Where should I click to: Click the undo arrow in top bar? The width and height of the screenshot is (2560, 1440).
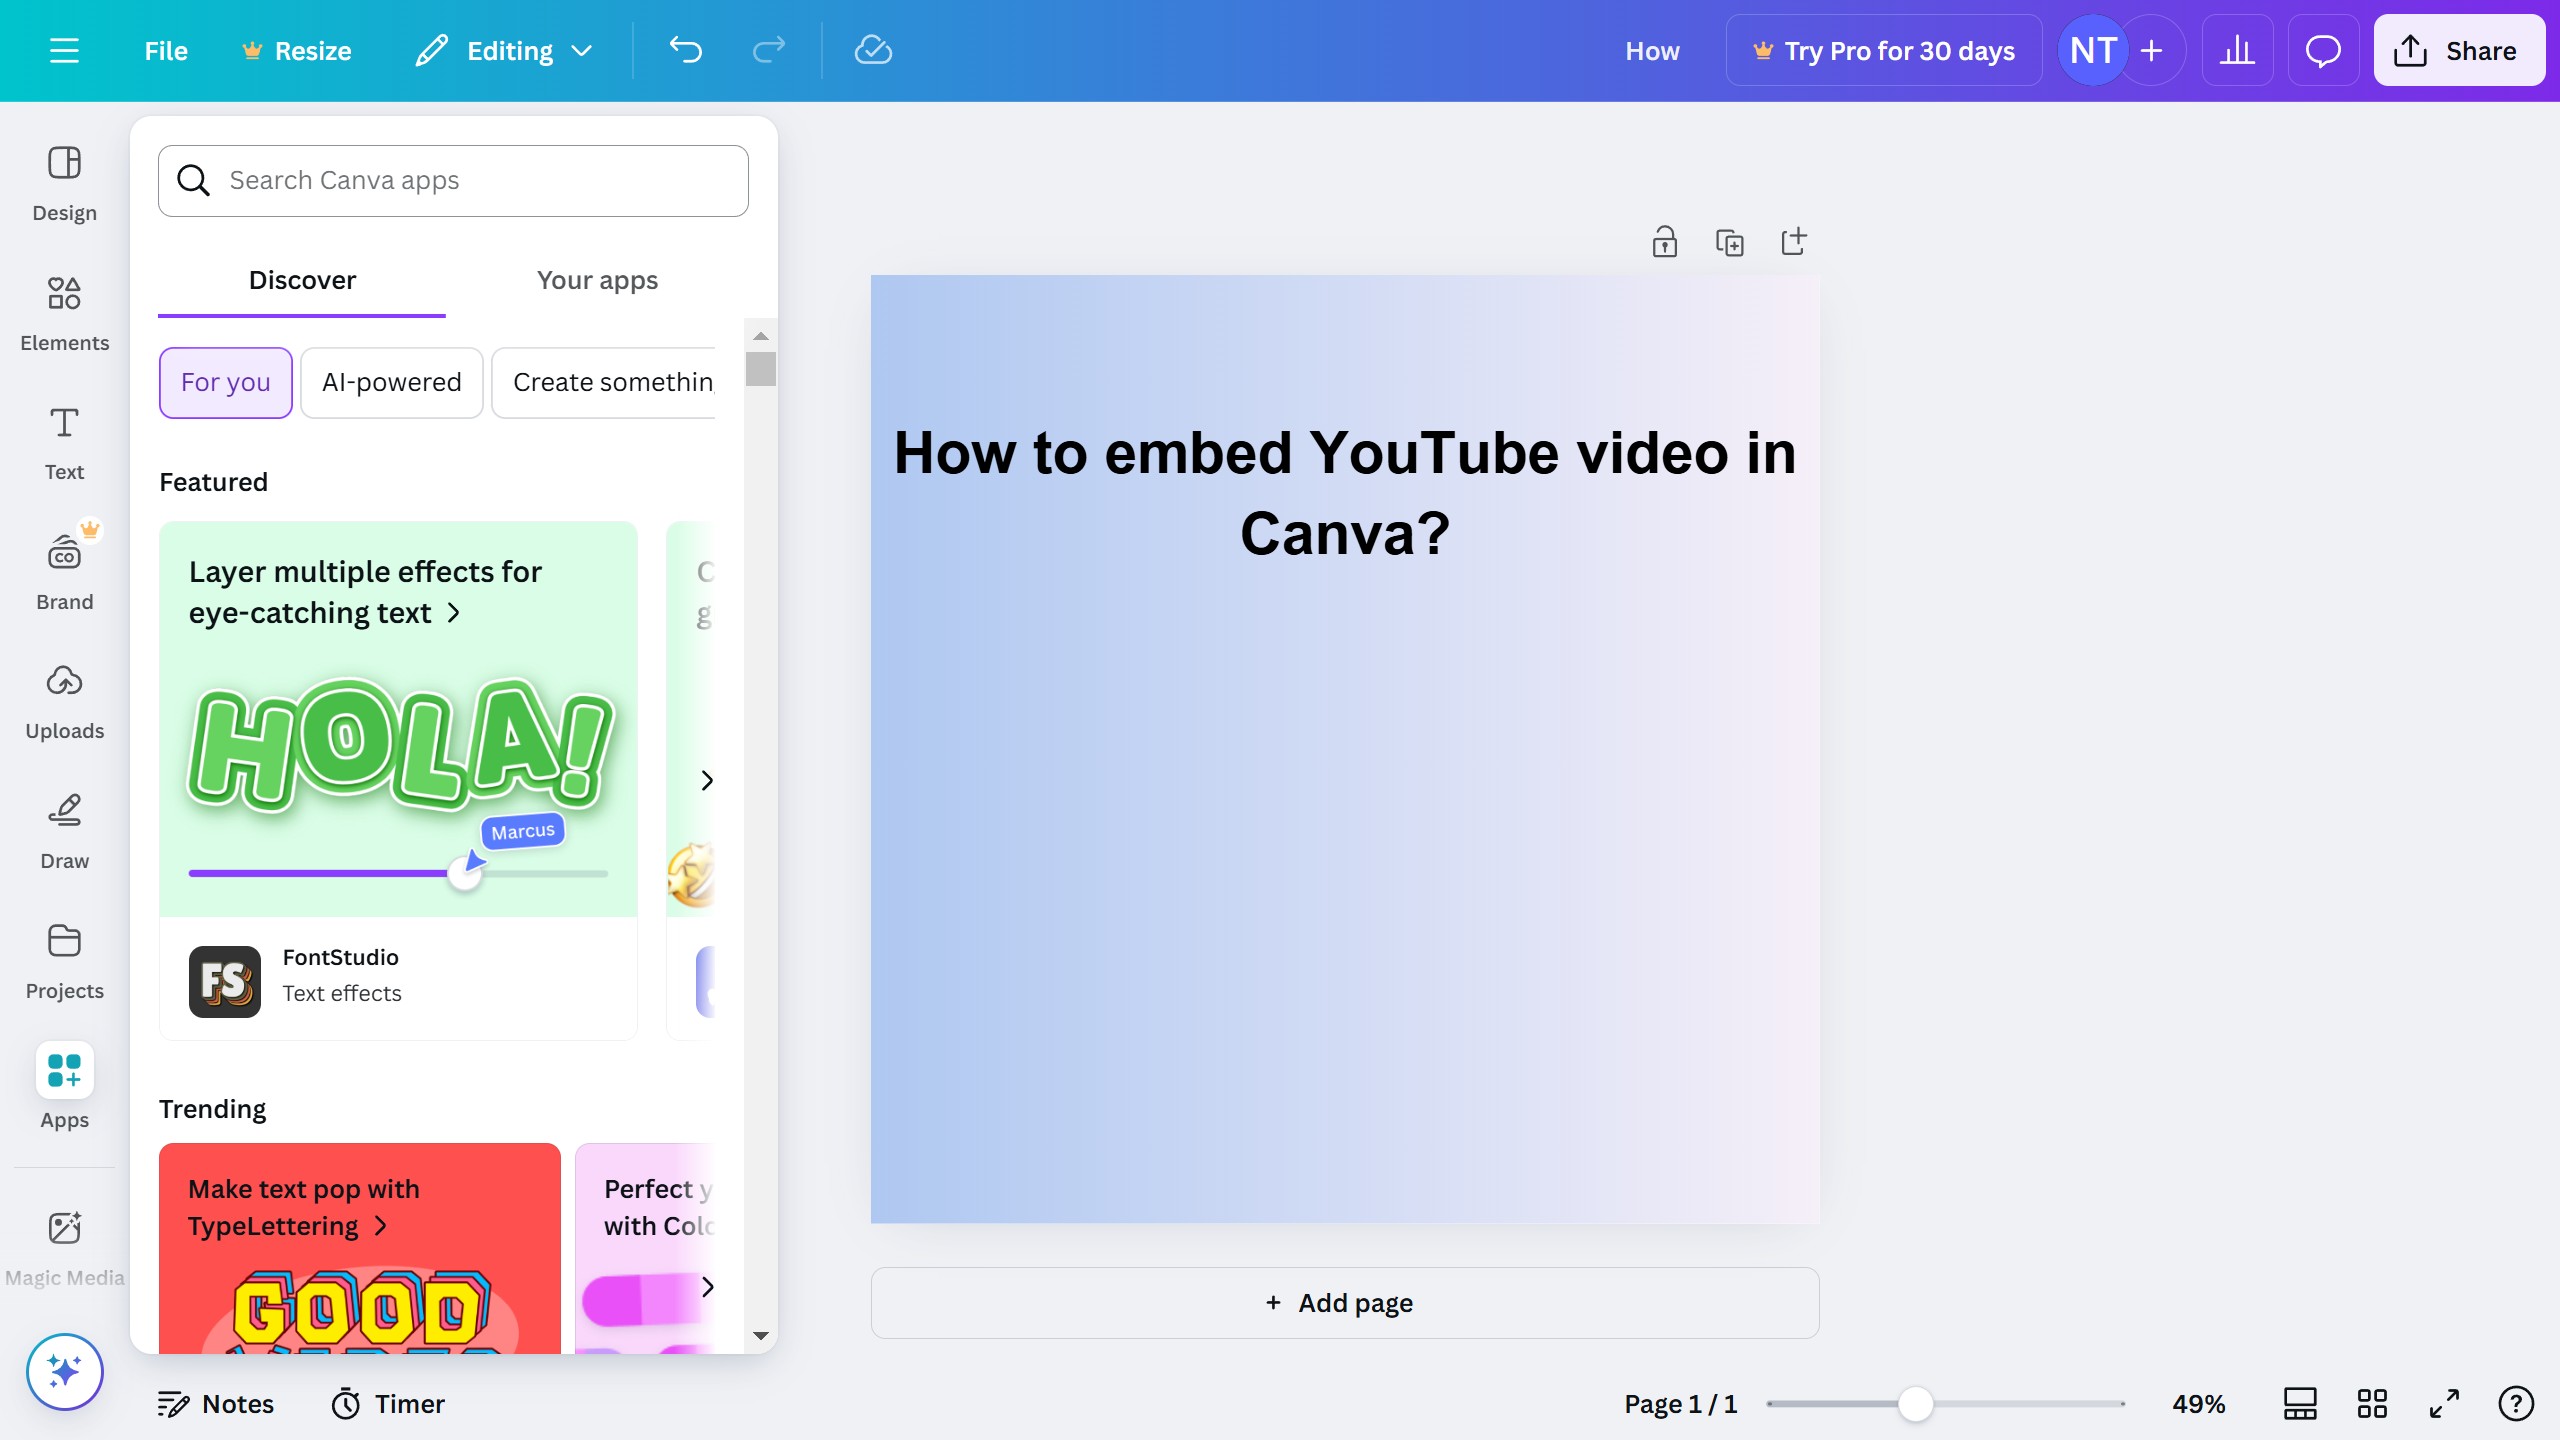point(686,50)
